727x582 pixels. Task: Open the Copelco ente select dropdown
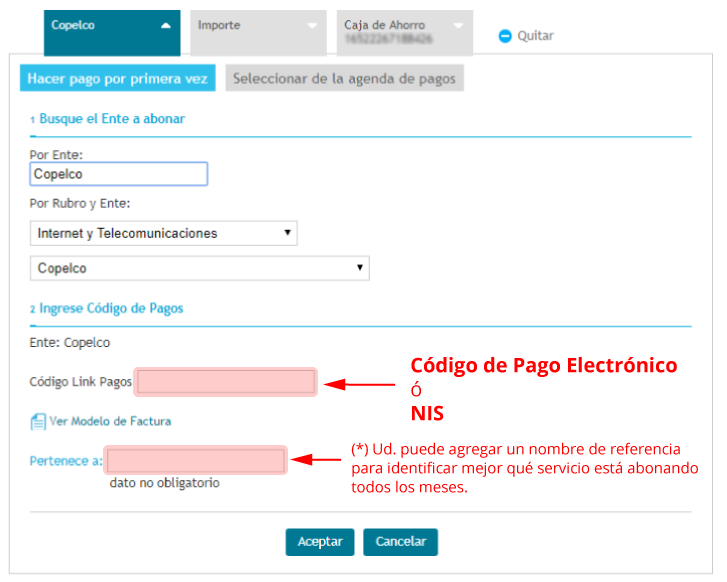point(200,268)
